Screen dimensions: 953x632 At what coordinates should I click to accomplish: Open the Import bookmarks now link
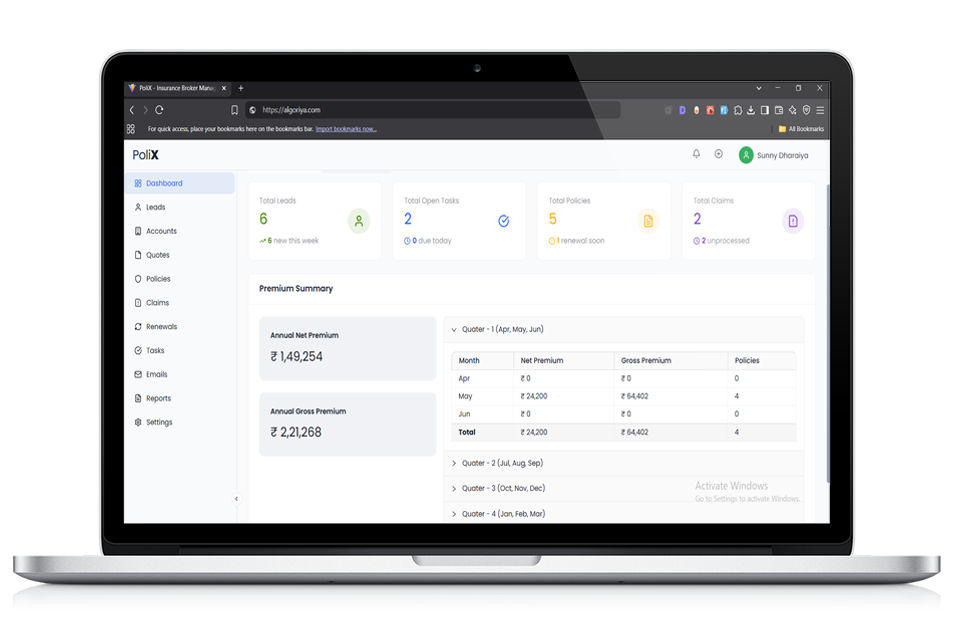346,129
